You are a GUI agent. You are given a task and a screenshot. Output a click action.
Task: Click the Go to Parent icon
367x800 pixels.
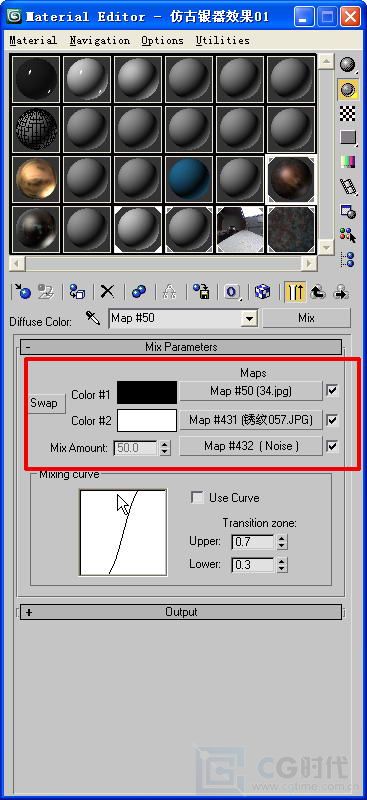coord(317,292)
